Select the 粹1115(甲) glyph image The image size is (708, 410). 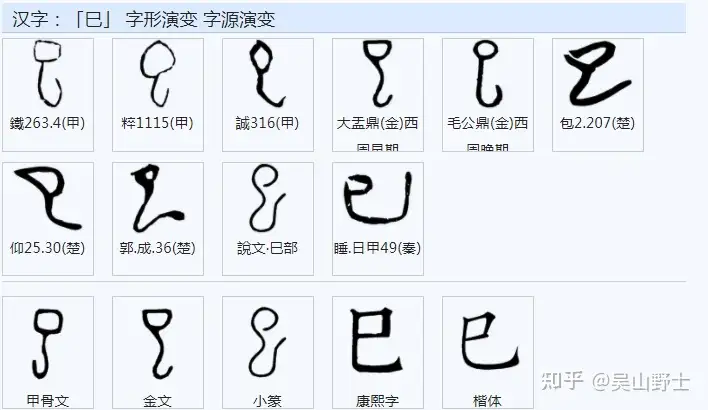[x=158, y=73]
